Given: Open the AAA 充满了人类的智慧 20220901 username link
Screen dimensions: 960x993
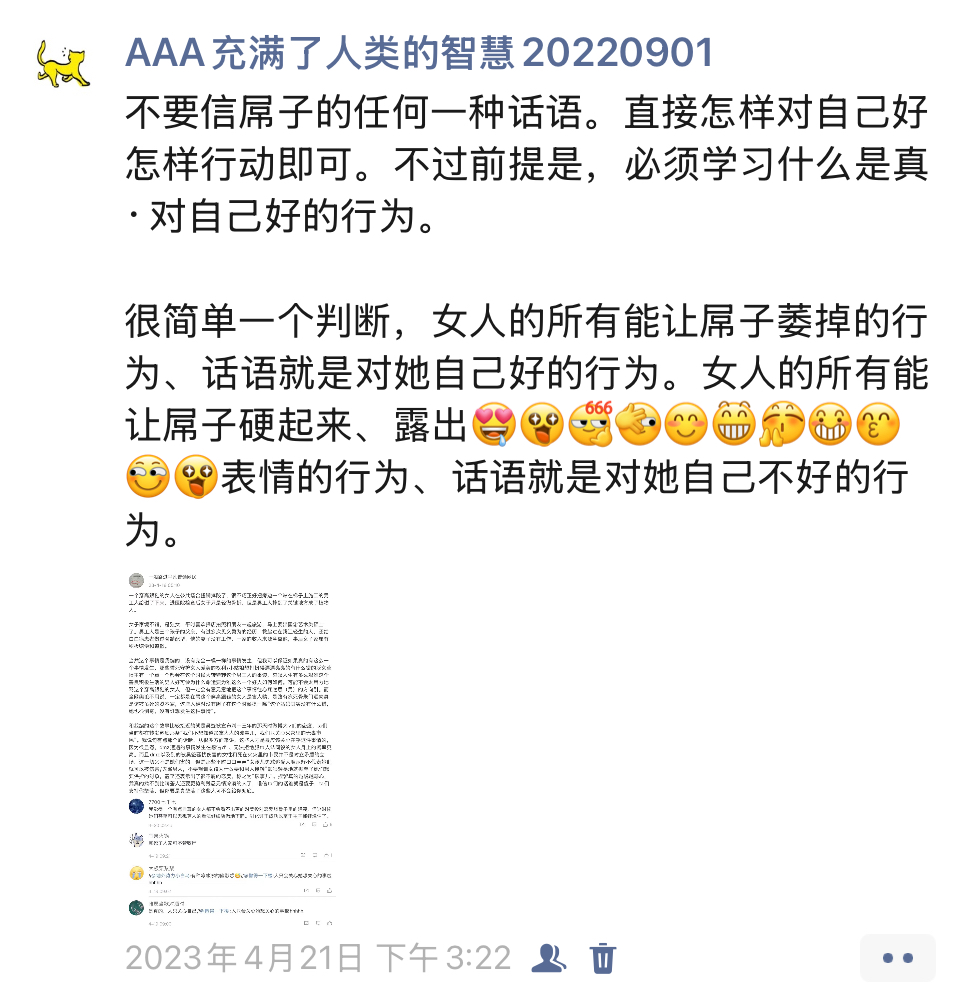Looking at the screenshot, I should tap(419, 53).
